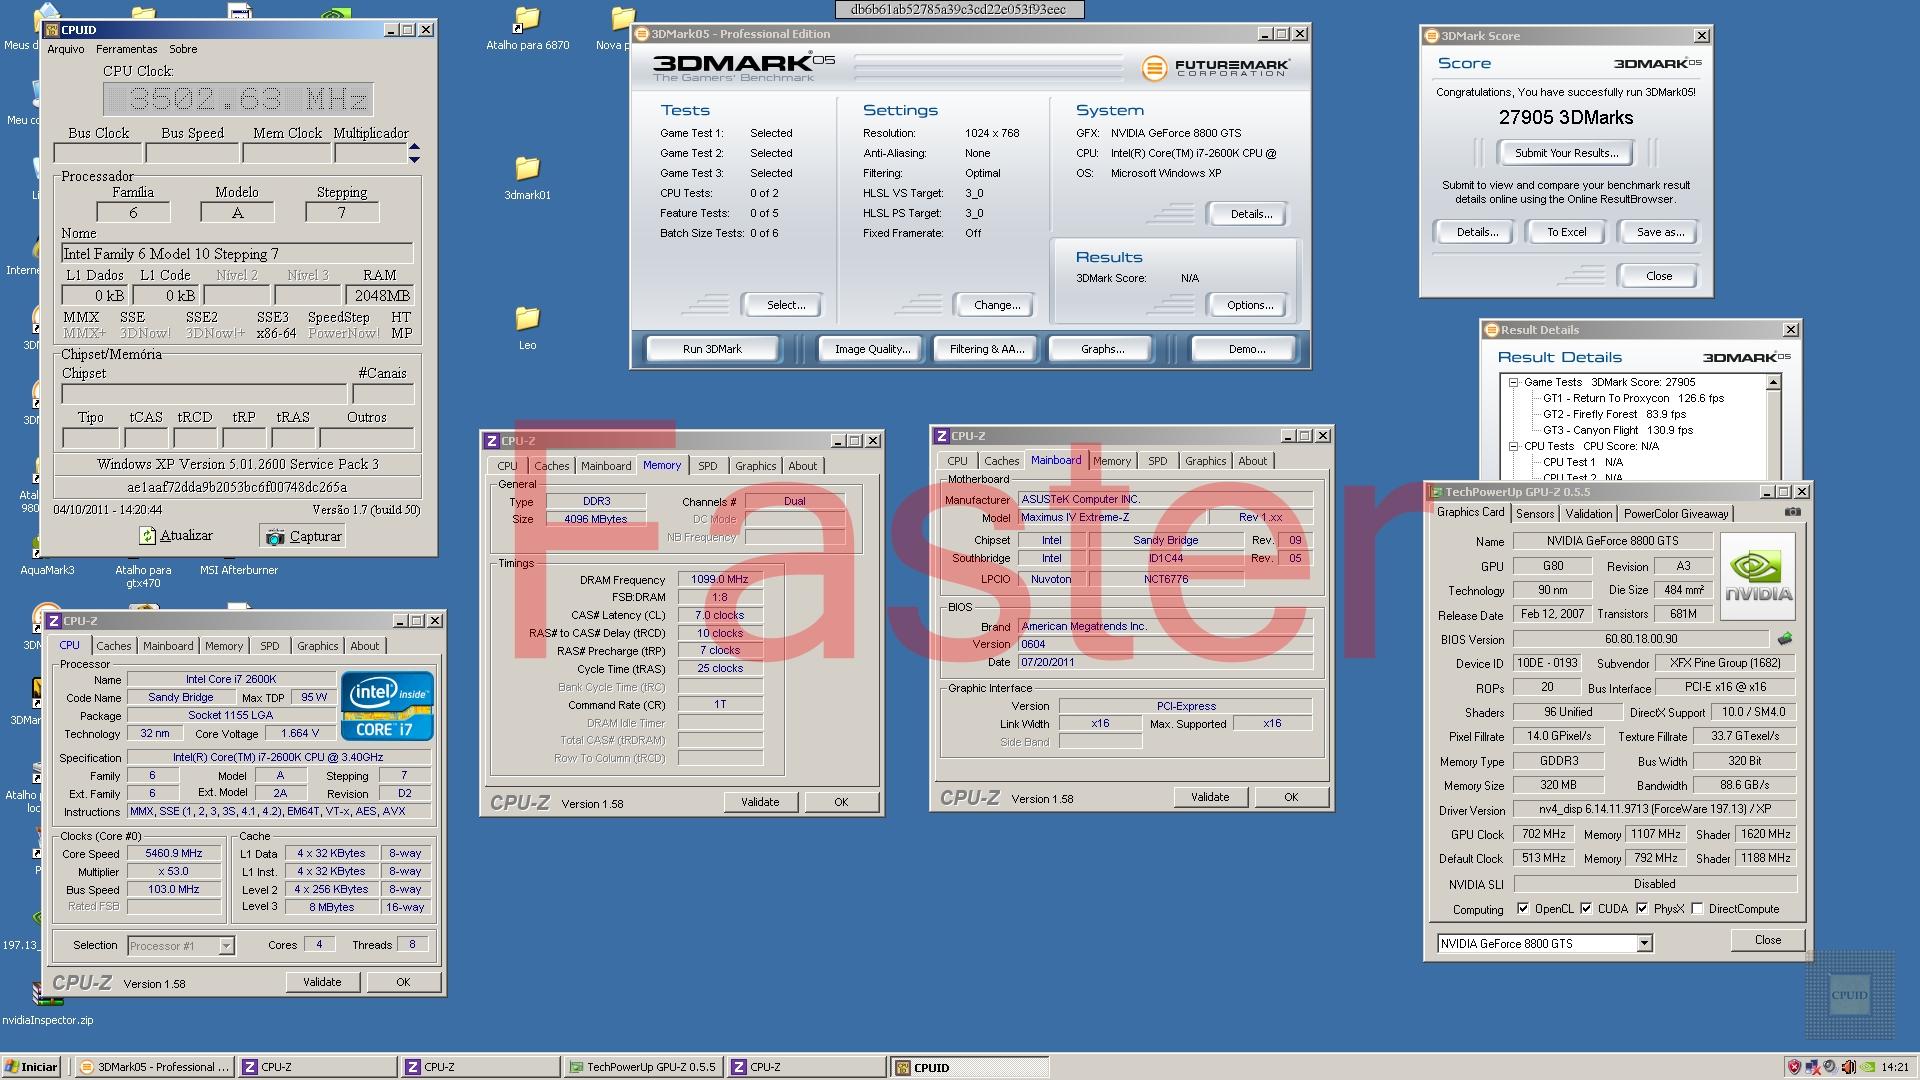The image size is (1920, 1080).
Task: Click Nome field in CPUID window
Action: point(237,254)
